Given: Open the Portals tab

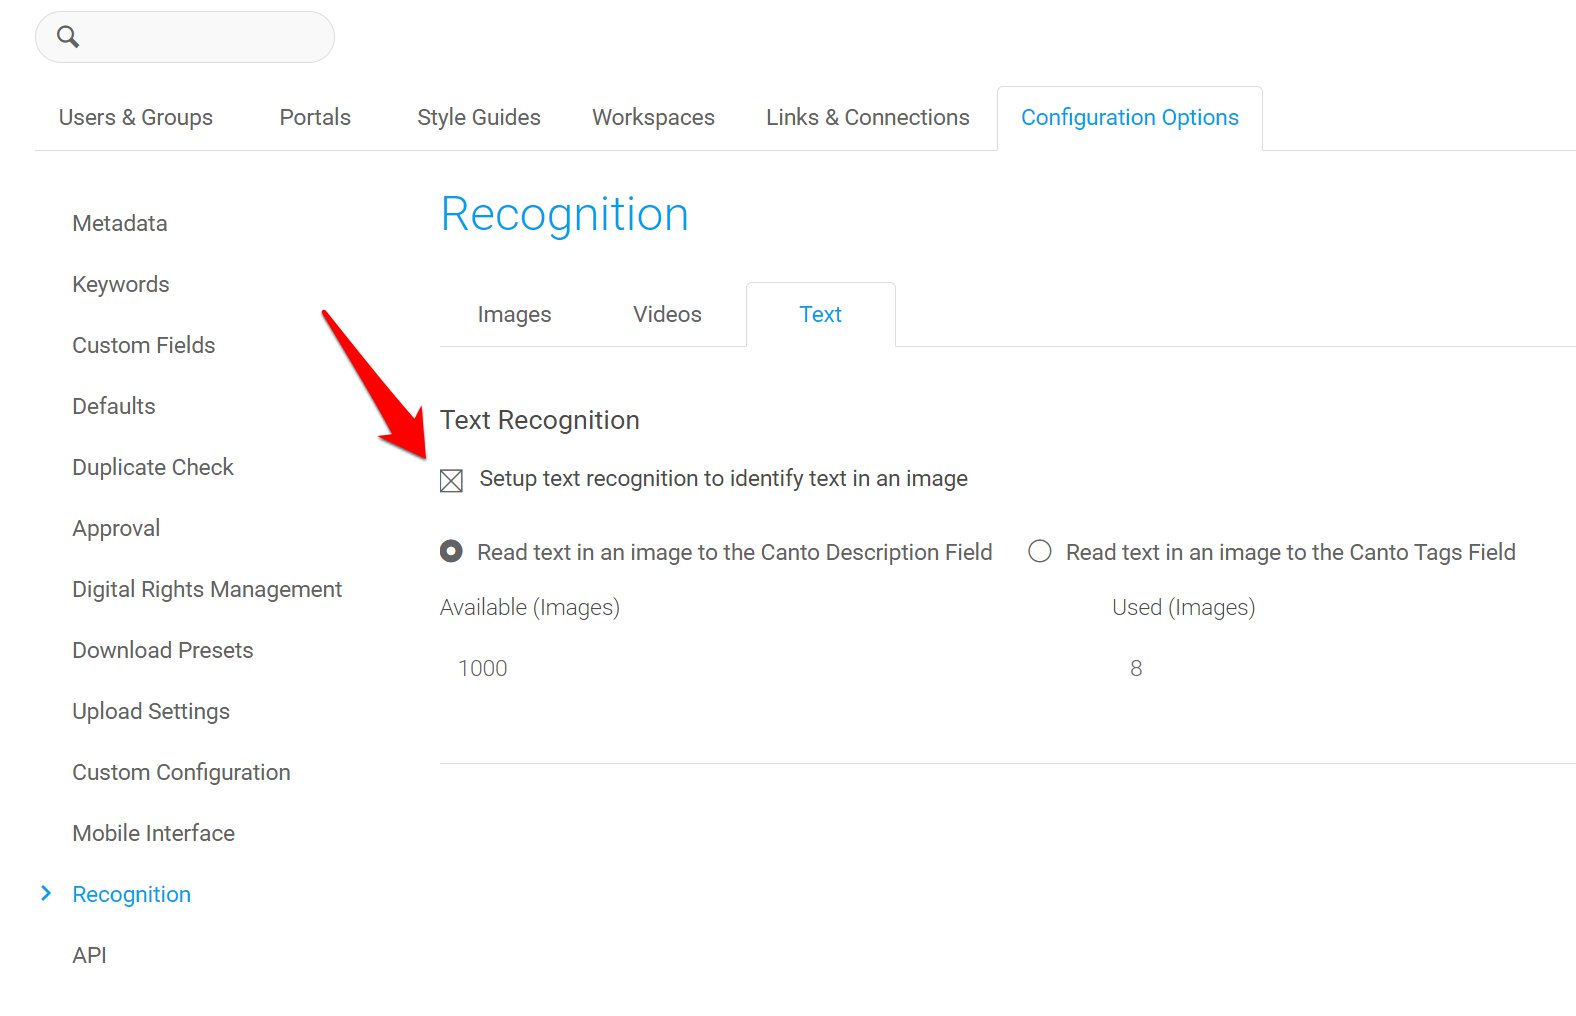Looking at the screenshot, I should click(315, 118).
